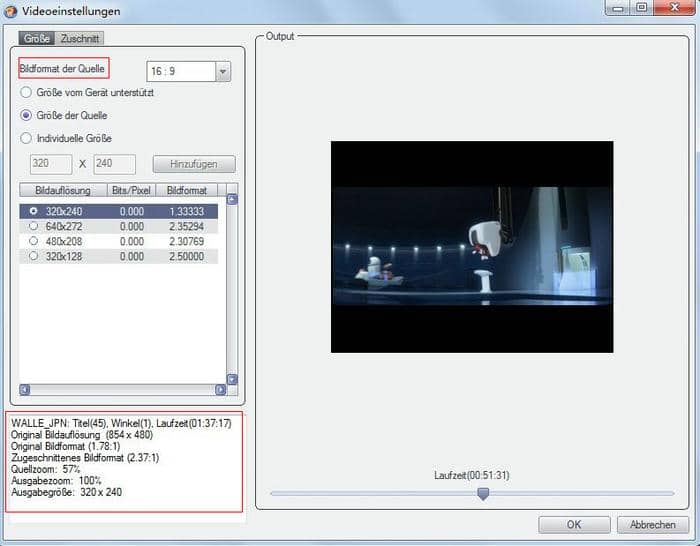The height and width of the screenshot is (546, 700).
Task: Click the 2.35294 Bildformat cell
Action: [187, 226]
